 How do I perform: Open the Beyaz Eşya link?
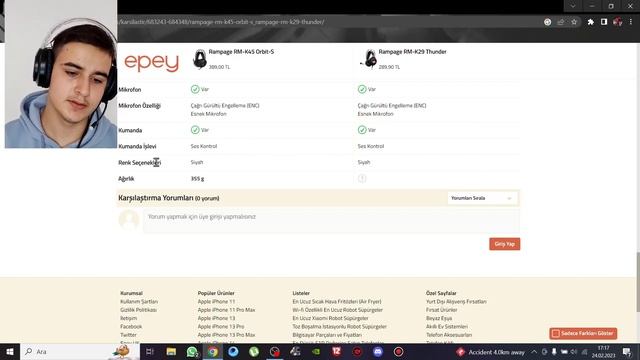439,318
